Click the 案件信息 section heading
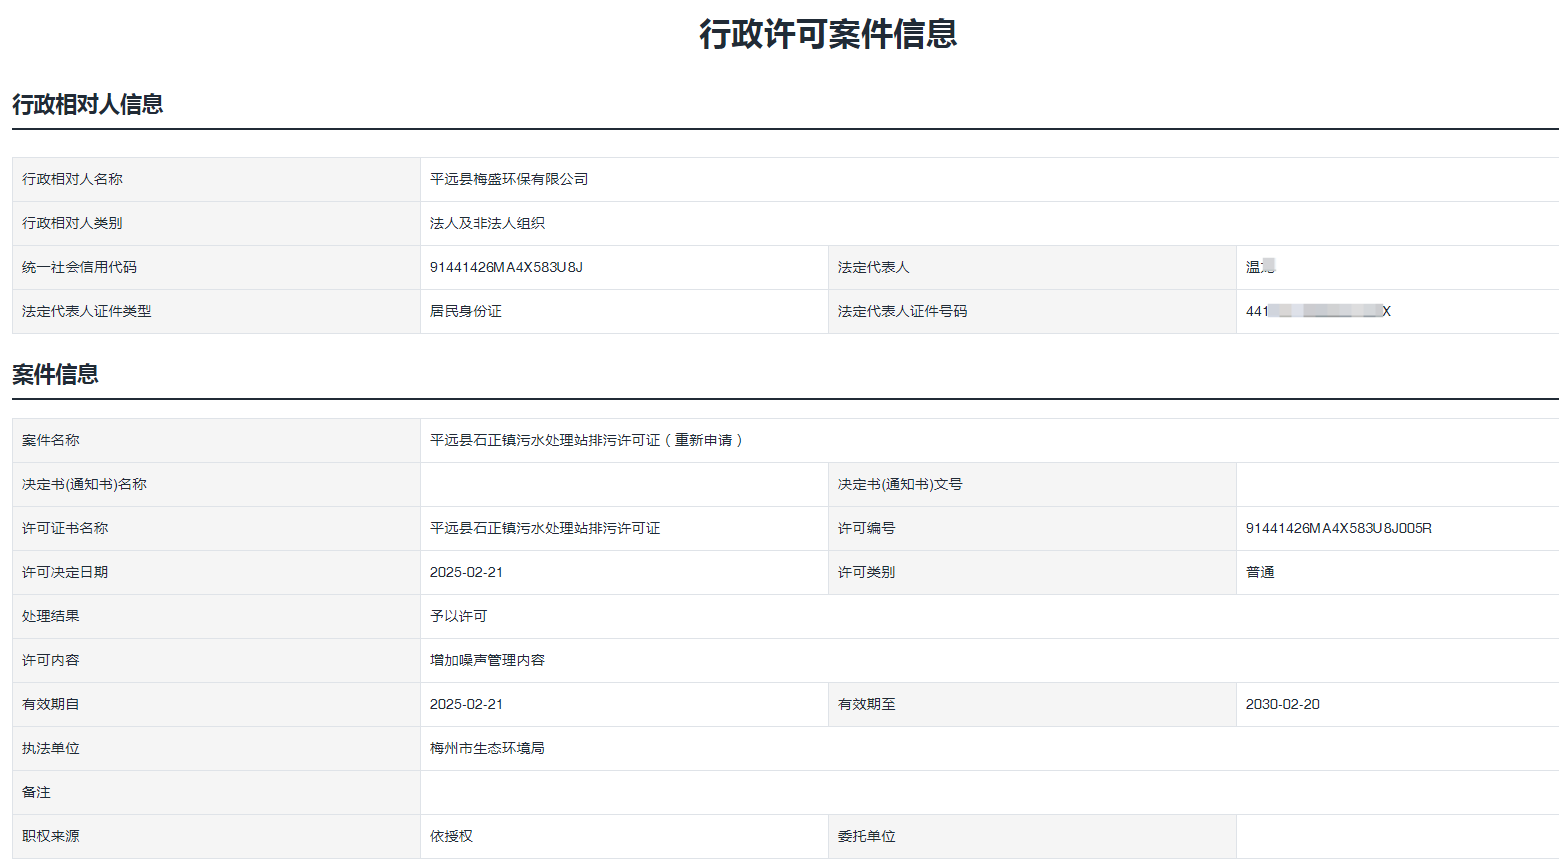This screenshot has width=1559, height=866. 55,374
